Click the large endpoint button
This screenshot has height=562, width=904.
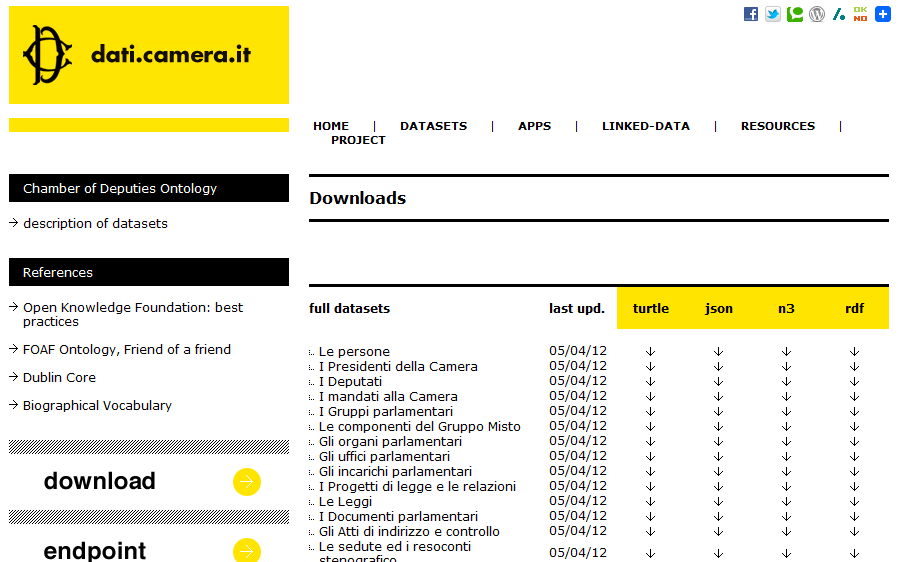pos(149,550)
